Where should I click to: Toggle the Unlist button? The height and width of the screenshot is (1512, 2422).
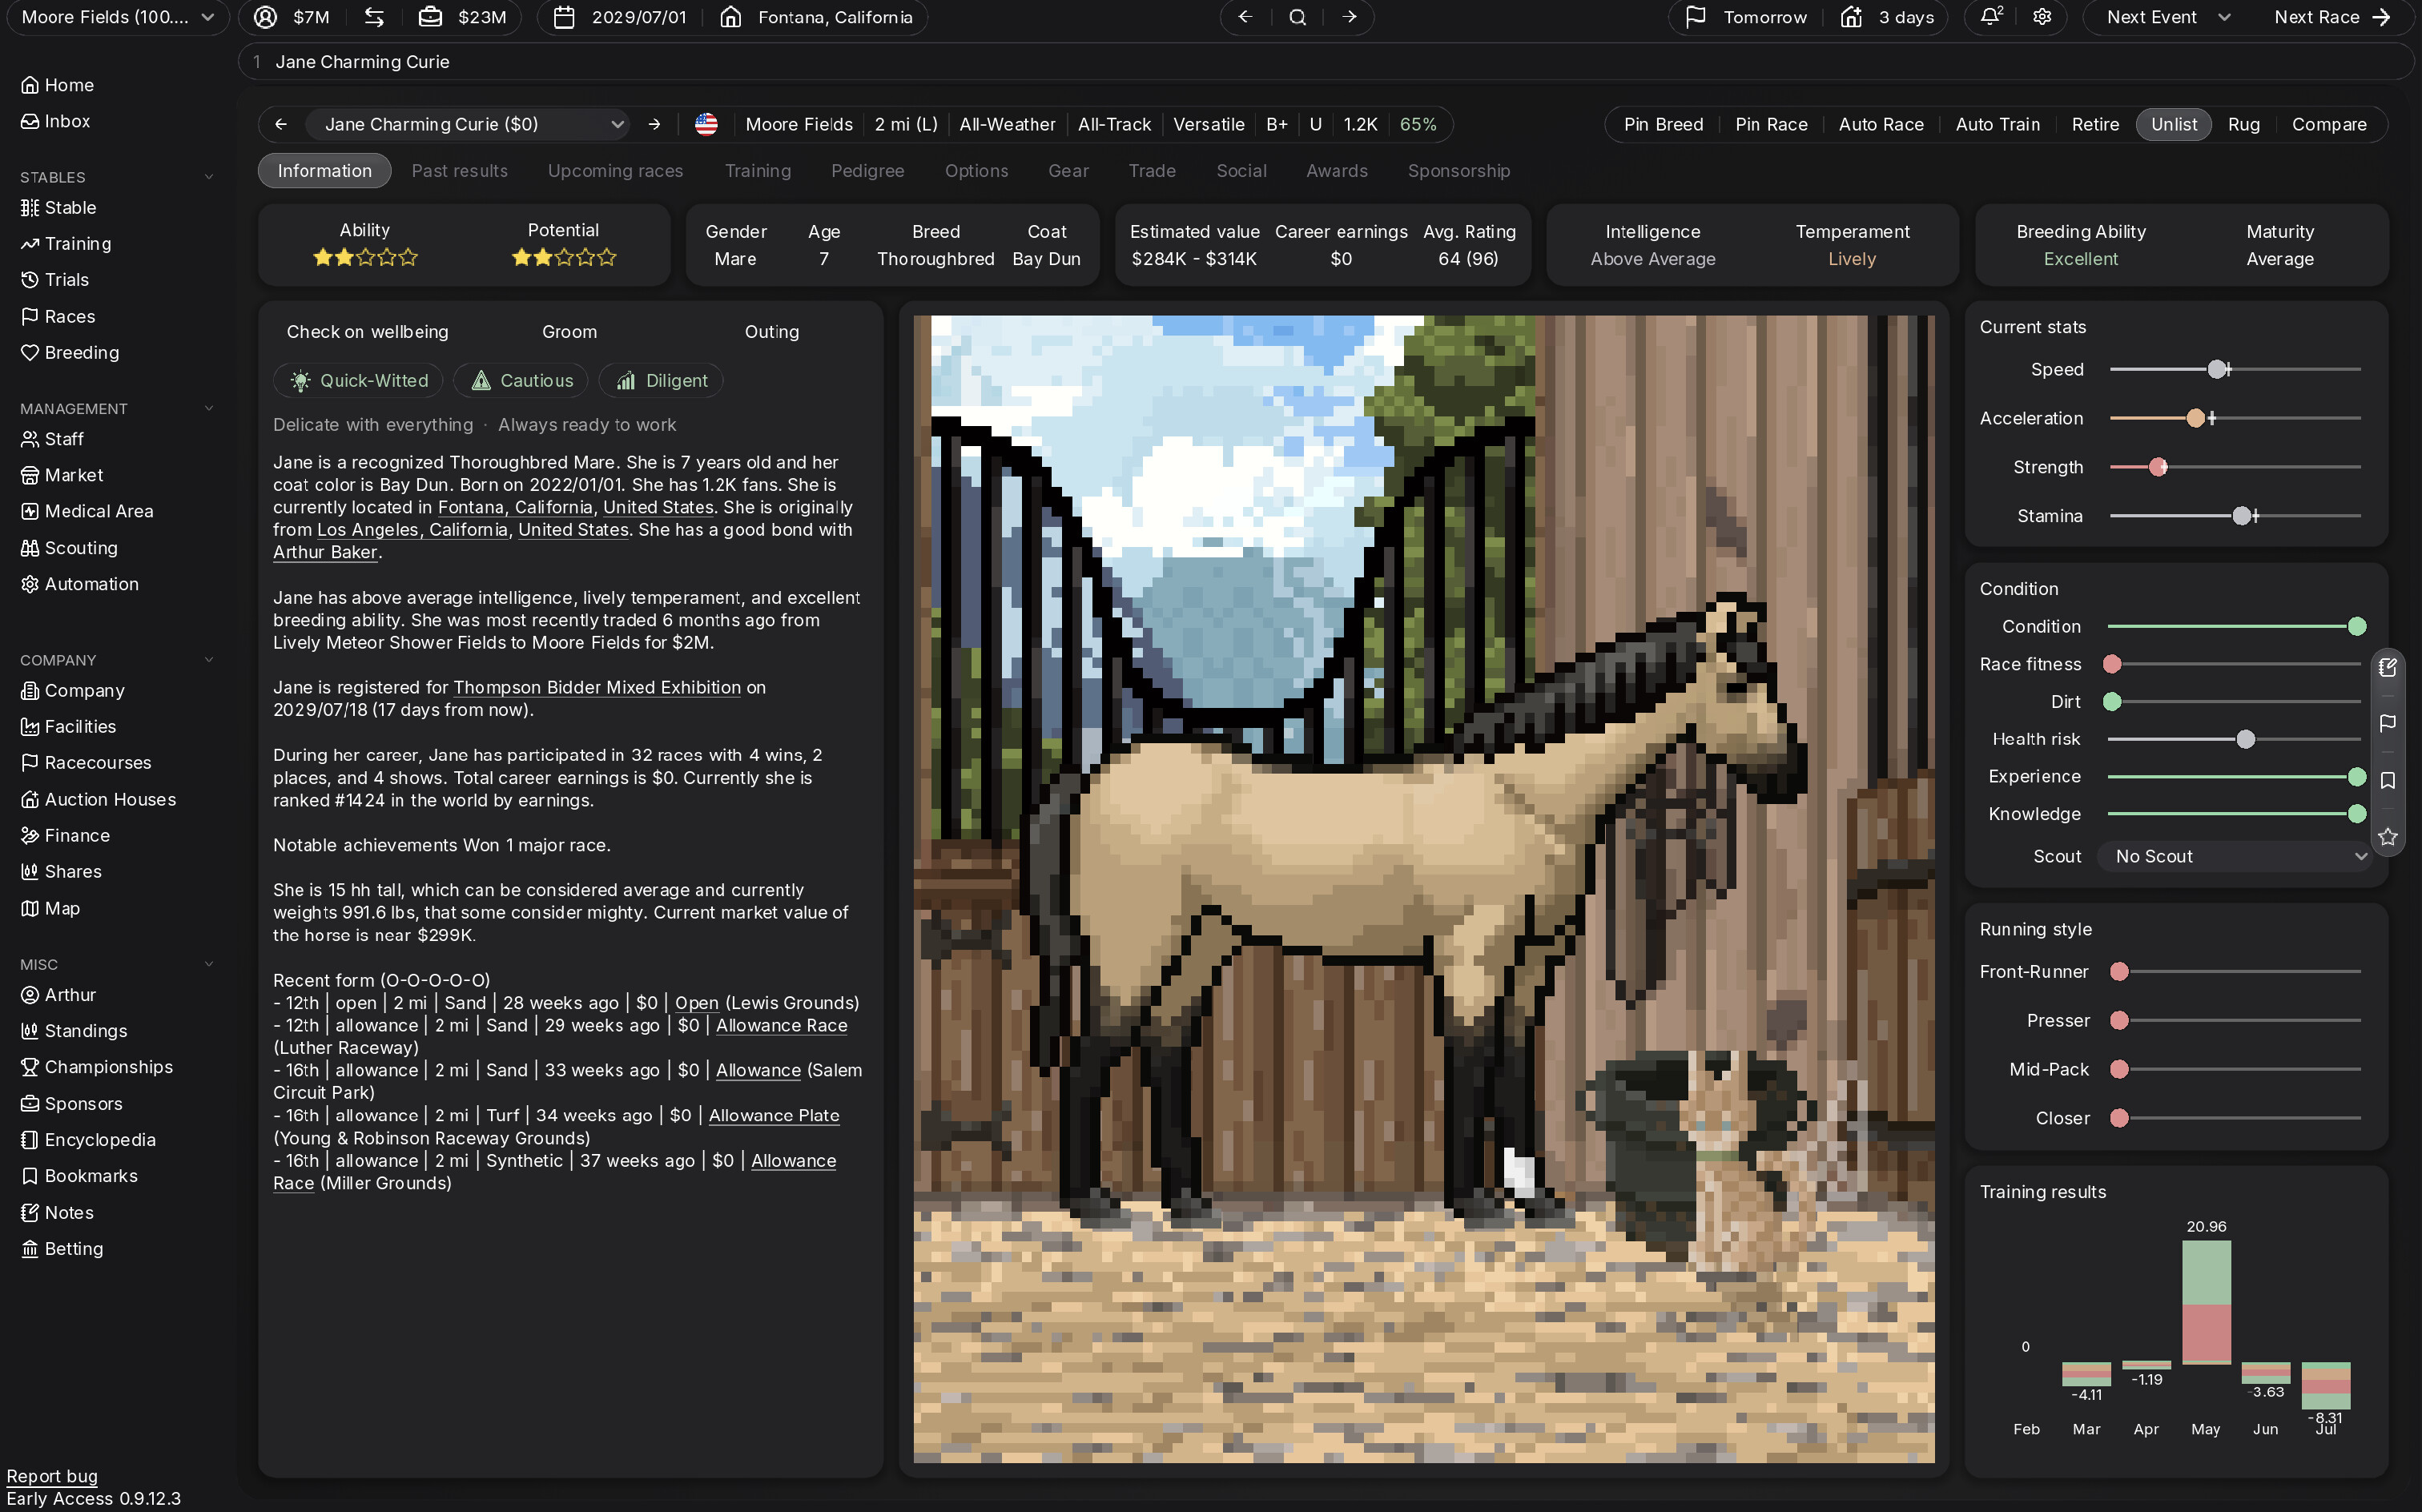coord(2173,124)
